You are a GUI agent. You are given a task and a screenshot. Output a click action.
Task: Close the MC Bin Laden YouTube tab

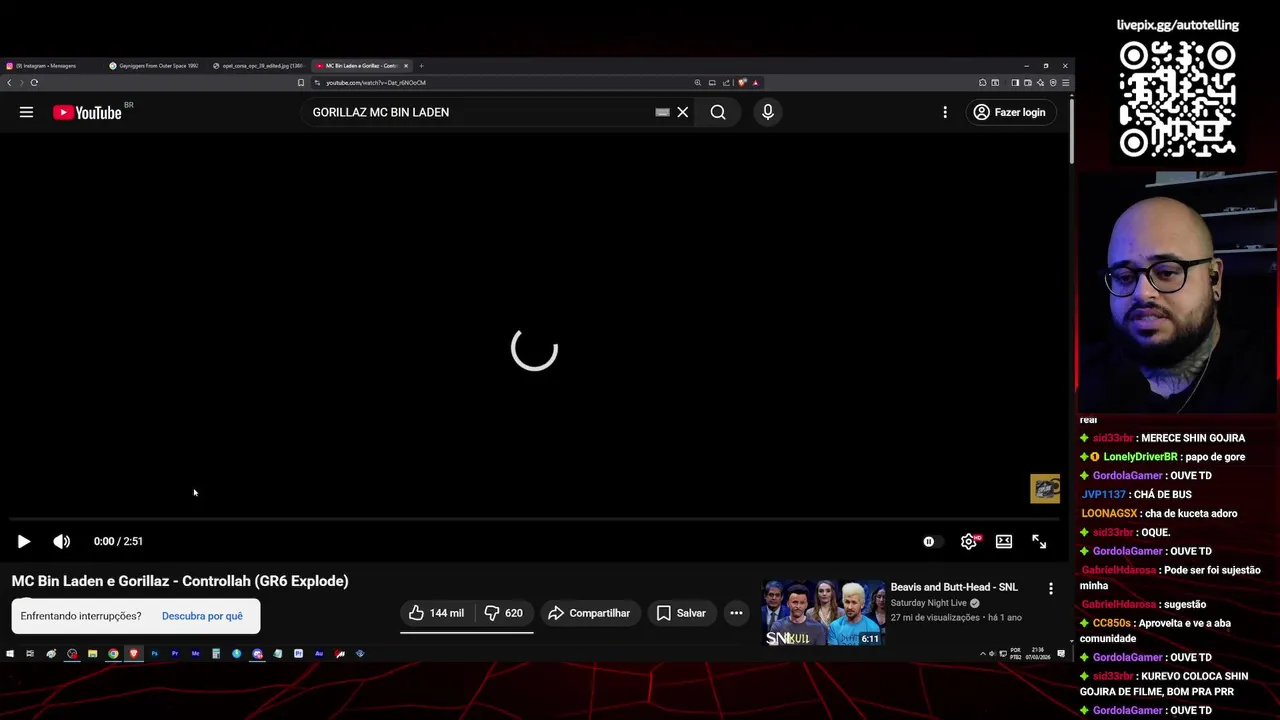(406, 66)
